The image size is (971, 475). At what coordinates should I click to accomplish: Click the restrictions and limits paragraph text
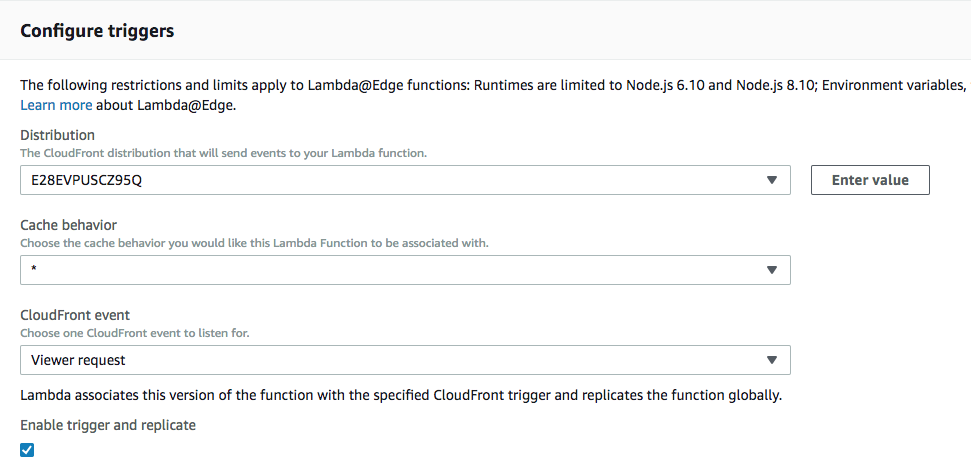tap(494, 85)
